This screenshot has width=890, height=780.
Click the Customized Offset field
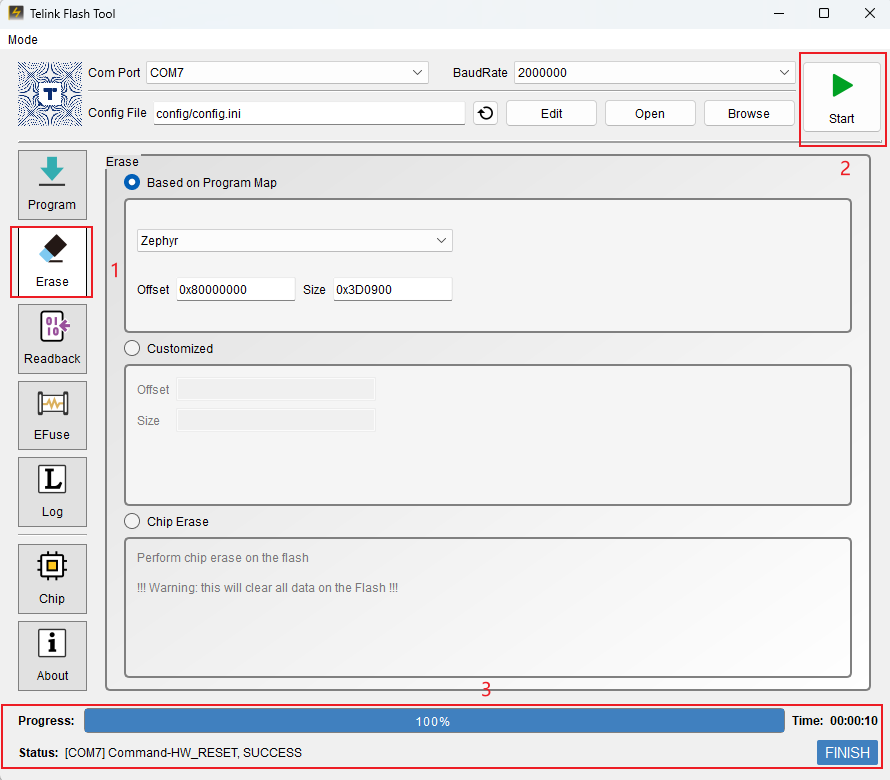click(276, 389)
